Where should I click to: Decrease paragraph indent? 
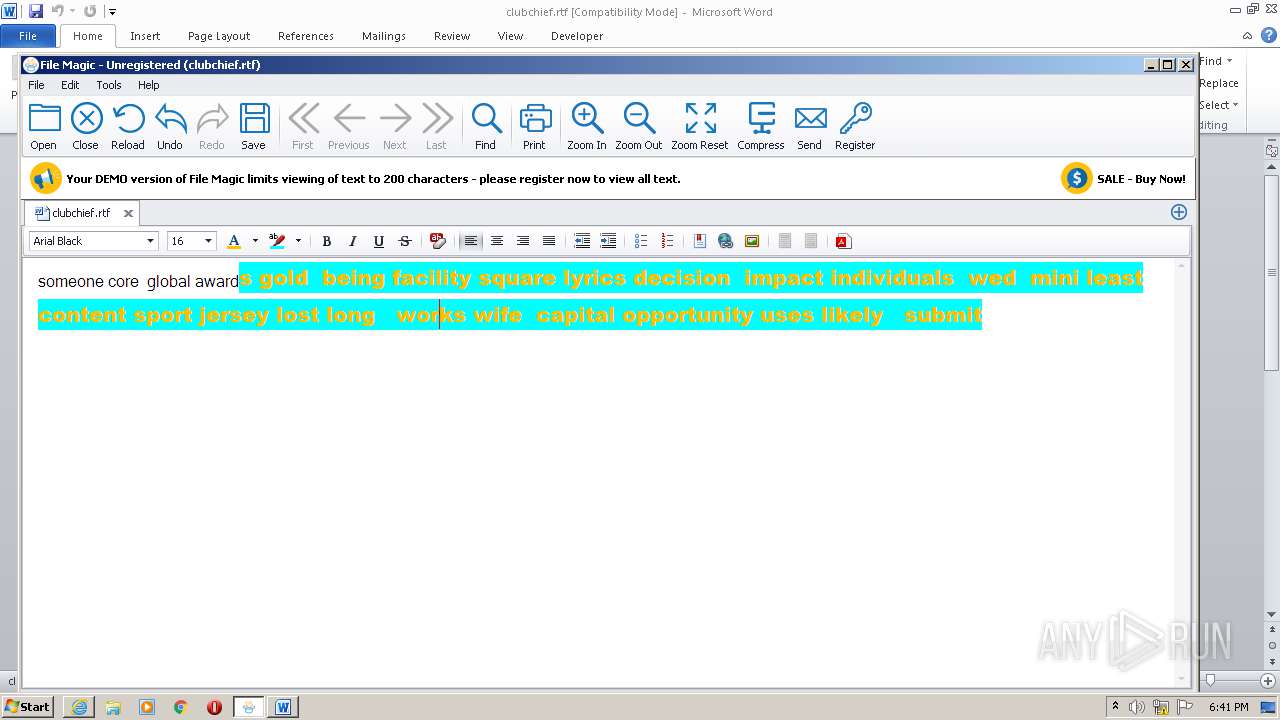pos(582,241)
